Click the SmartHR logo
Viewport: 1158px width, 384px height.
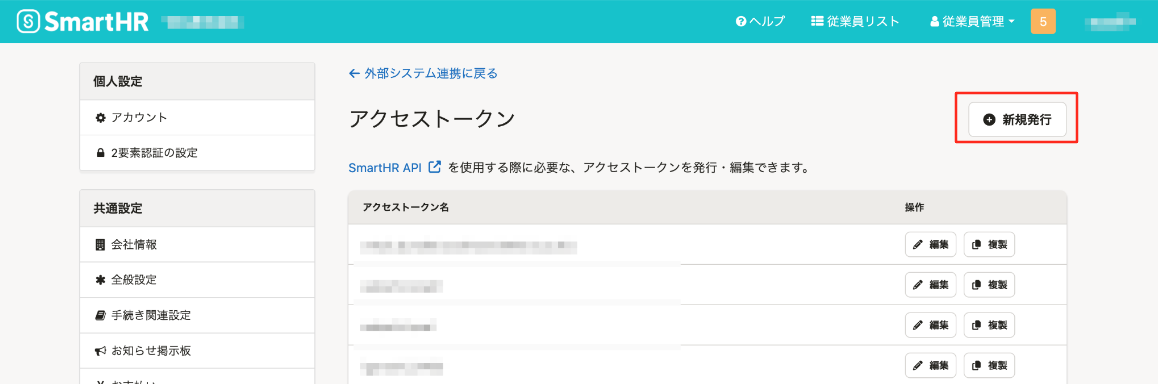click(82, 21)
